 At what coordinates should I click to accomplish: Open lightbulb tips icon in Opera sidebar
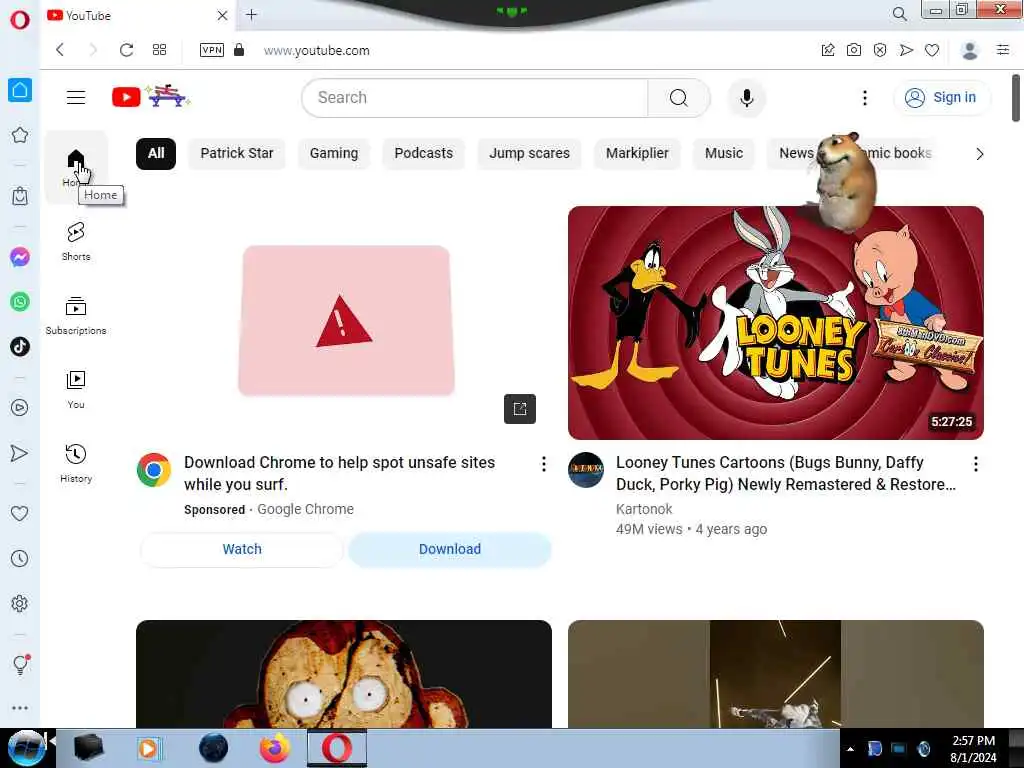20,664
